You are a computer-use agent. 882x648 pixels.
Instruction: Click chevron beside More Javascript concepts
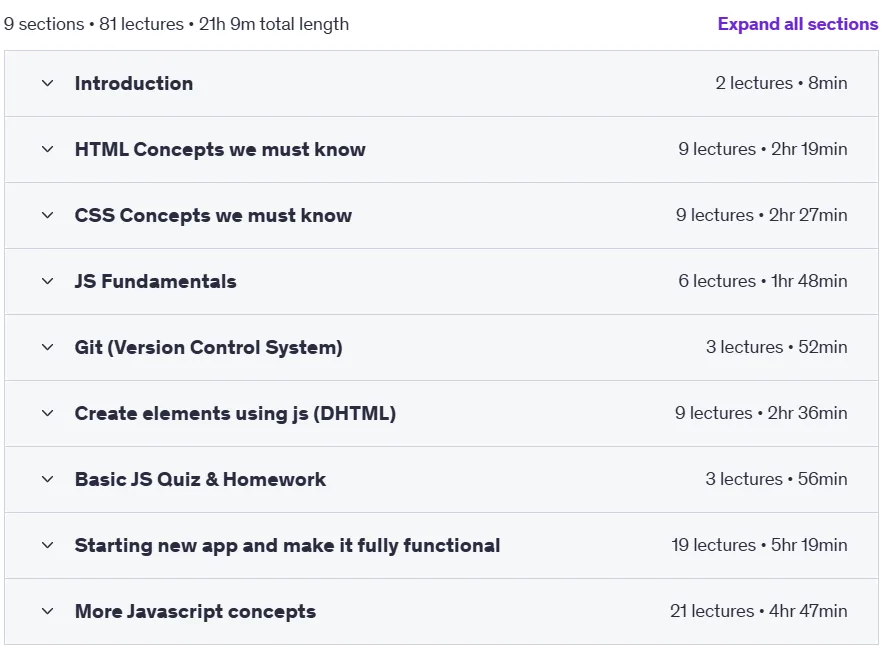point(48,611)
